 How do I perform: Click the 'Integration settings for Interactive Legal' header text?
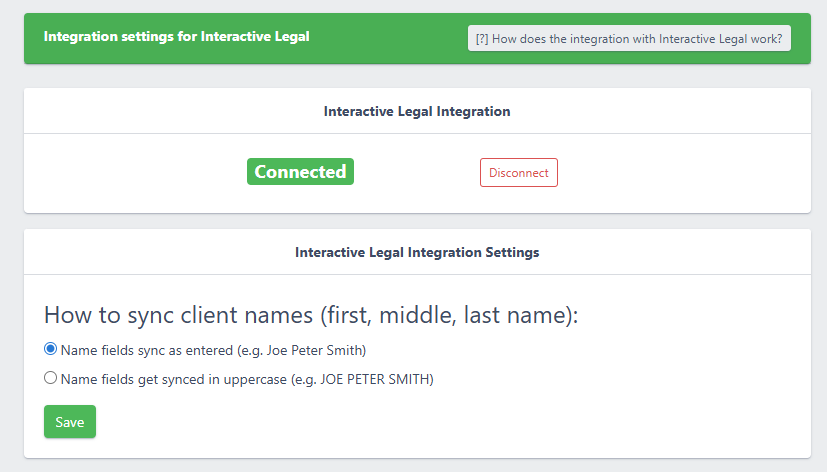176,36
